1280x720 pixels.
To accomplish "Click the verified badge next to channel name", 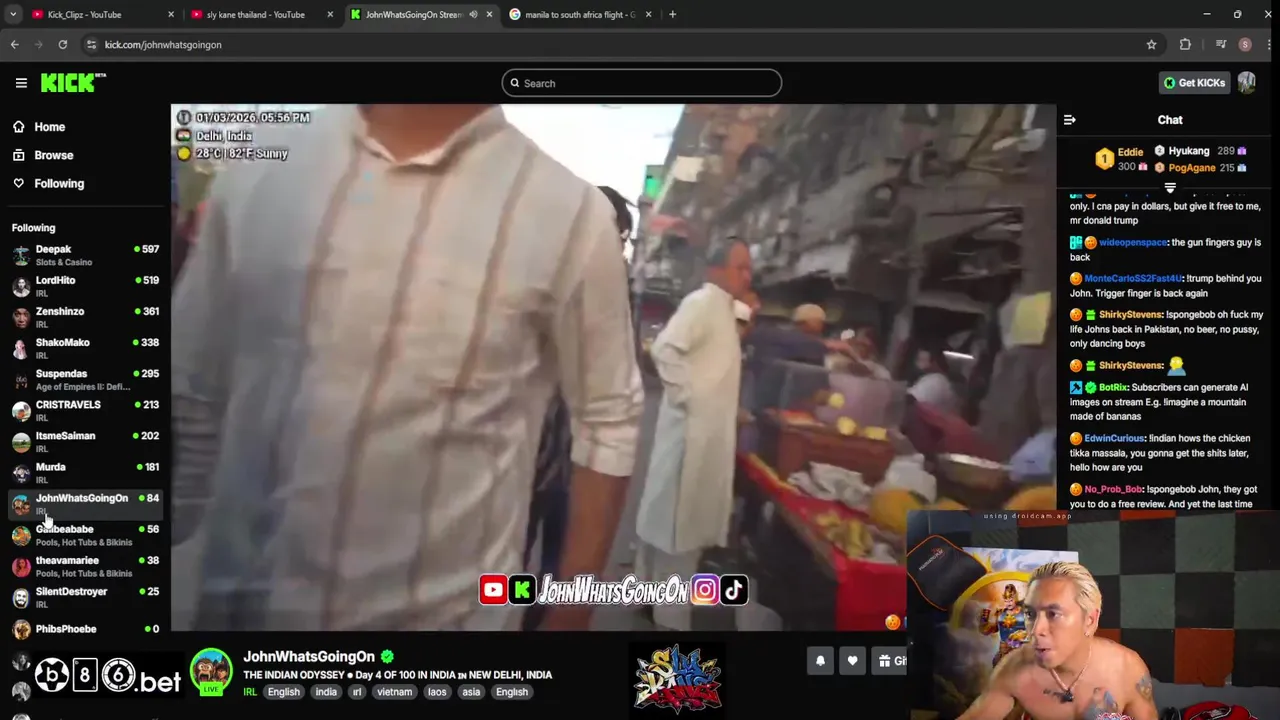I will click(387, 656).
